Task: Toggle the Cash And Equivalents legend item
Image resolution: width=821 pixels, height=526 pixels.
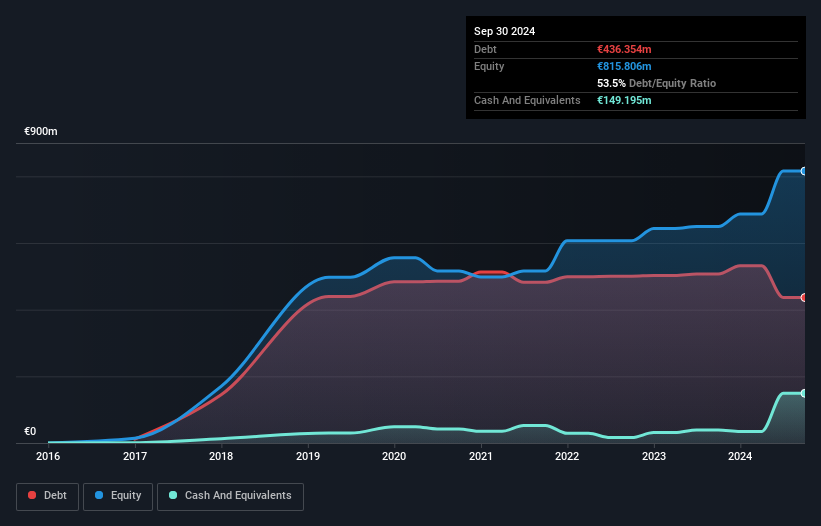Action: (x=230, y=496)
